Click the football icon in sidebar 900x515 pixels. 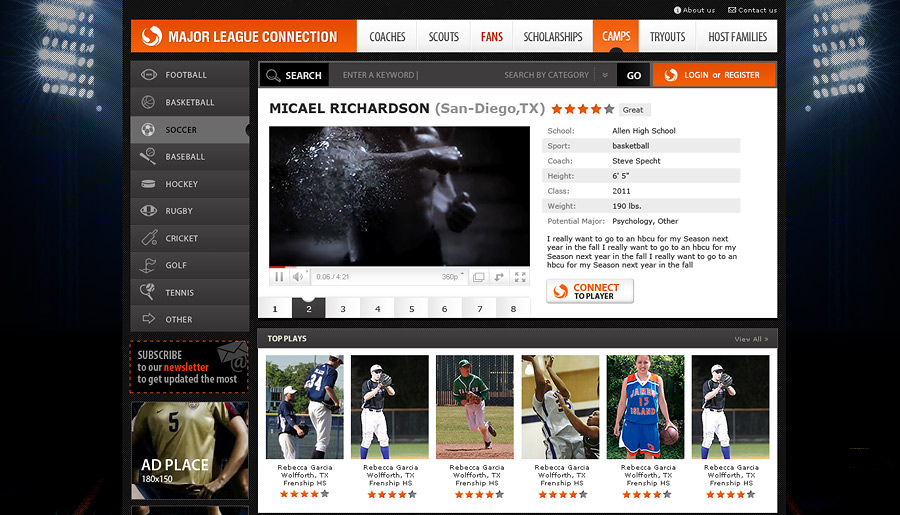[x=149, y=75]
